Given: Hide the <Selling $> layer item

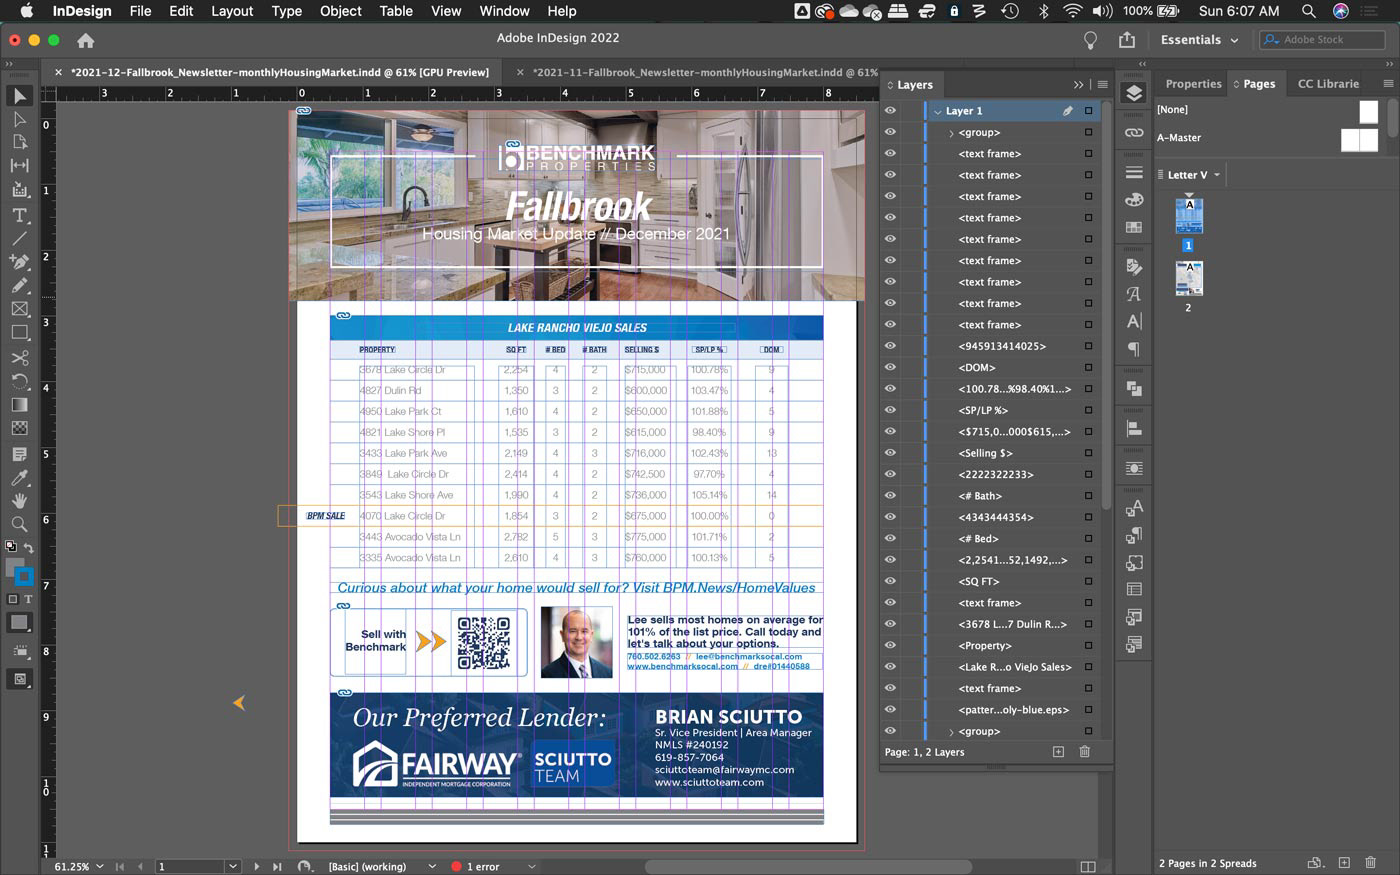Looking at the screenshot, I should tap(890, 453).
